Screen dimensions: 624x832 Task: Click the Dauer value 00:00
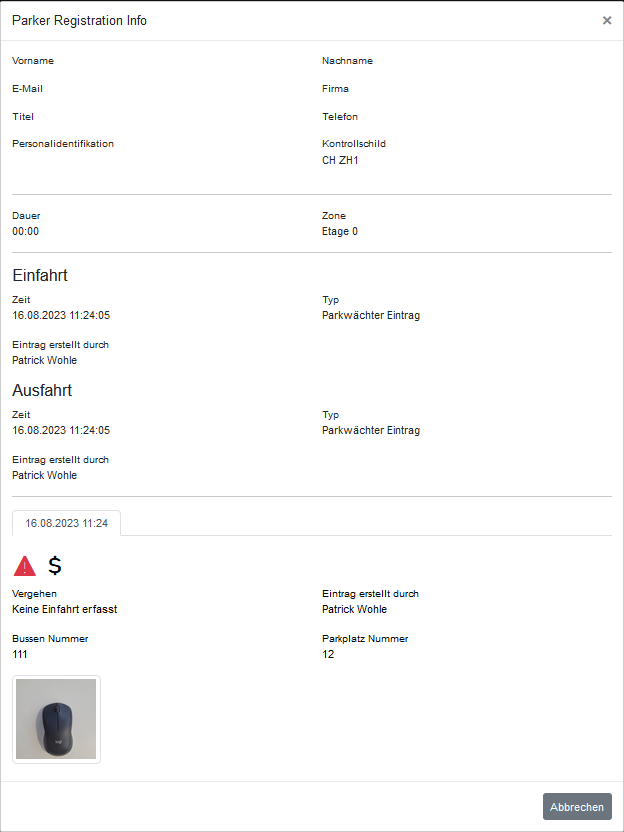point(25,231)
